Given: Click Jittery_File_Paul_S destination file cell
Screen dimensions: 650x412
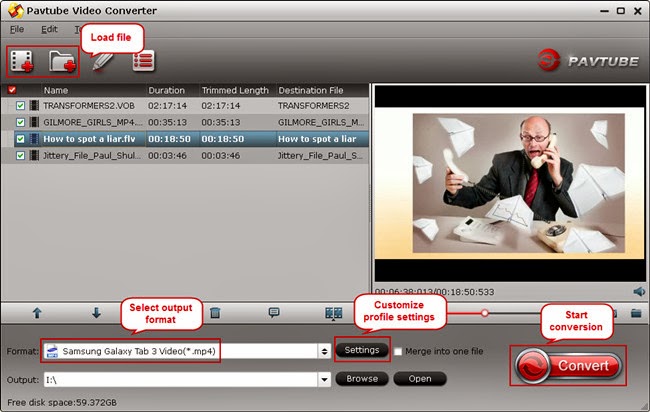Looking at the screenshot, I should coord(320,155).
